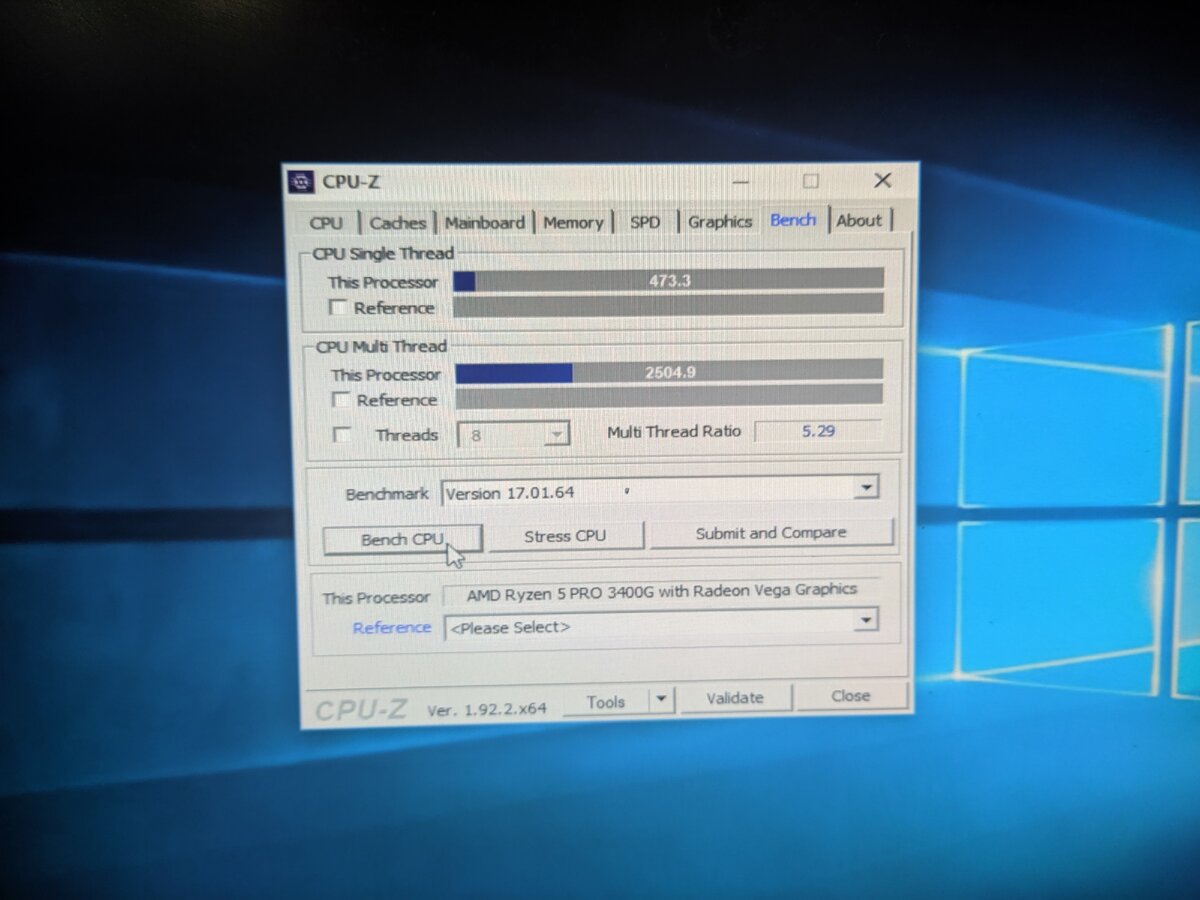Screen dimensions: 1200x900
Task: Click the Validate button
Action: point(735,698)
